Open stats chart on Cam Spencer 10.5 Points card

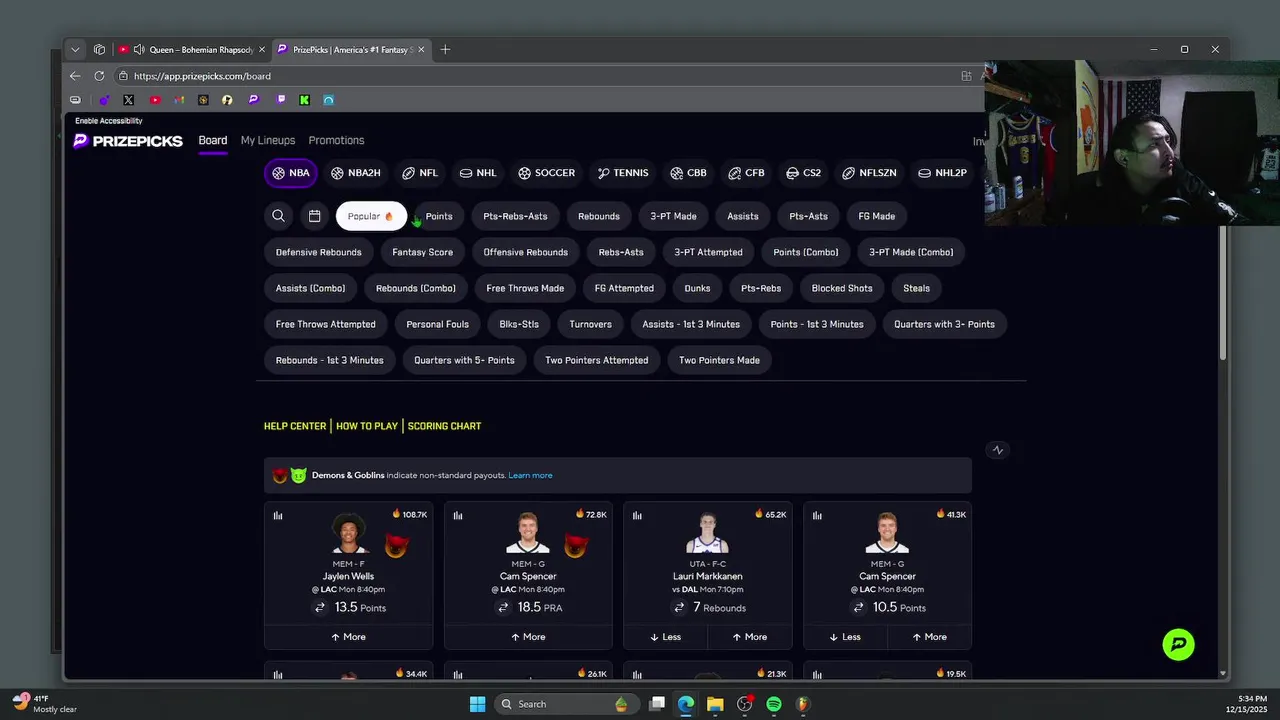coord(817,516)
